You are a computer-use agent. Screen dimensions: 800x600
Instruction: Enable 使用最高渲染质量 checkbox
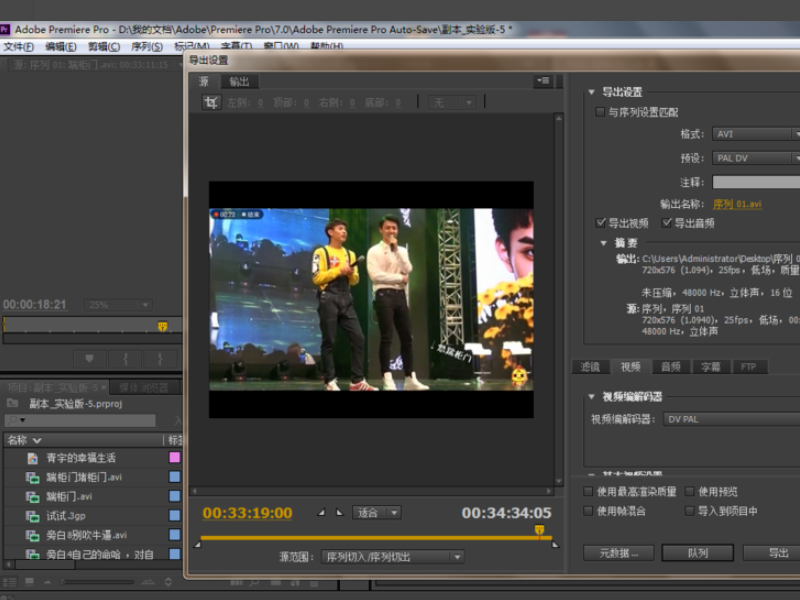pyautogui.click(x=588, y=491)
